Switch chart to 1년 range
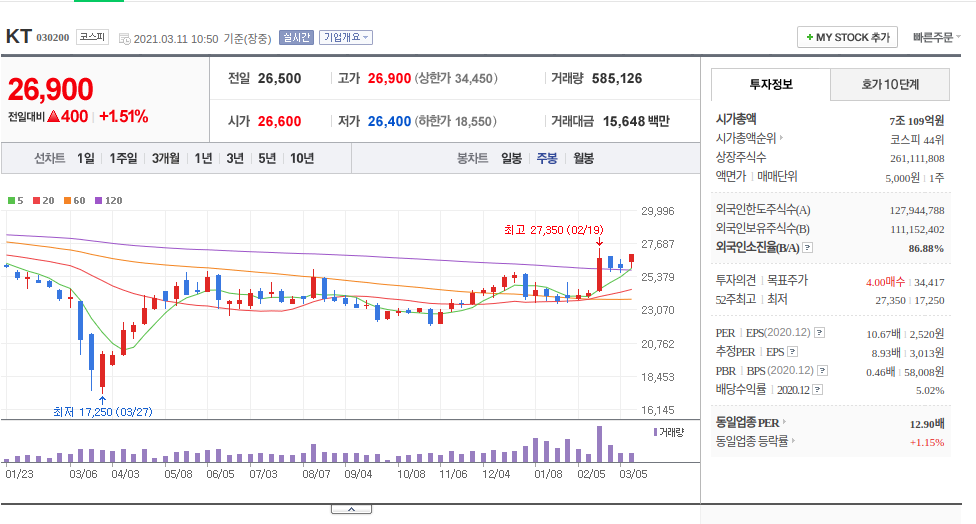This screenshot has width=976, height=524. pos(203,159)
